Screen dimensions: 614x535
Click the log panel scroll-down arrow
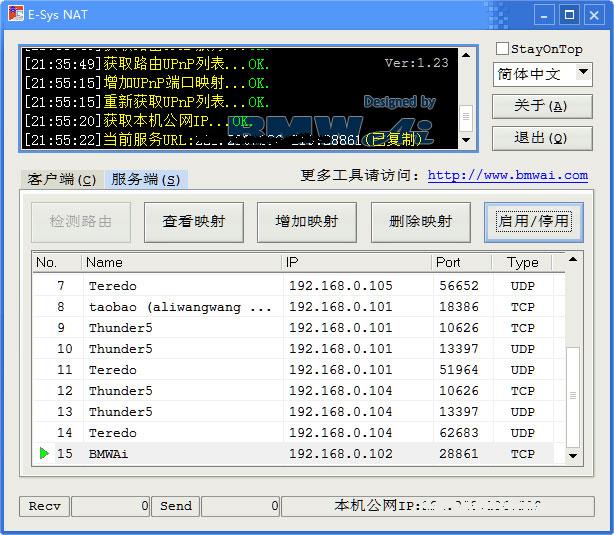466,140
